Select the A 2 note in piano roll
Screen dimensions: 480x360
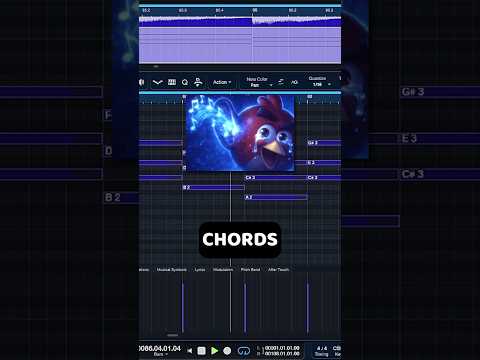[276, 197]
